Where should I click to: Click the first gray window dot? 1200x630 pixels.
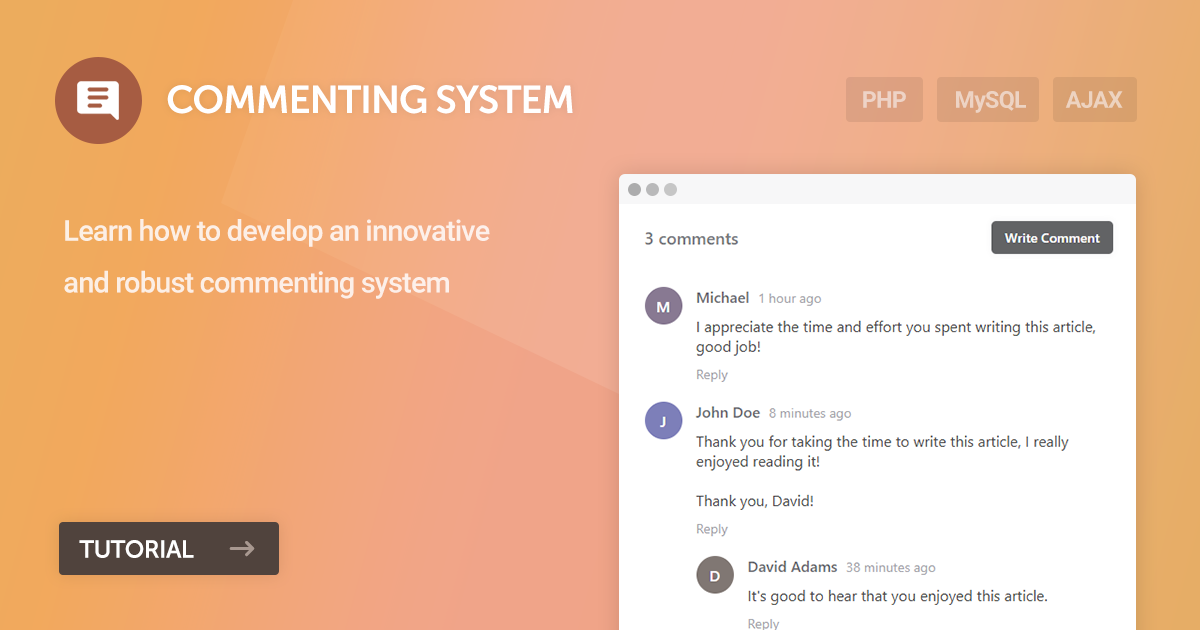tap(634, 189)
